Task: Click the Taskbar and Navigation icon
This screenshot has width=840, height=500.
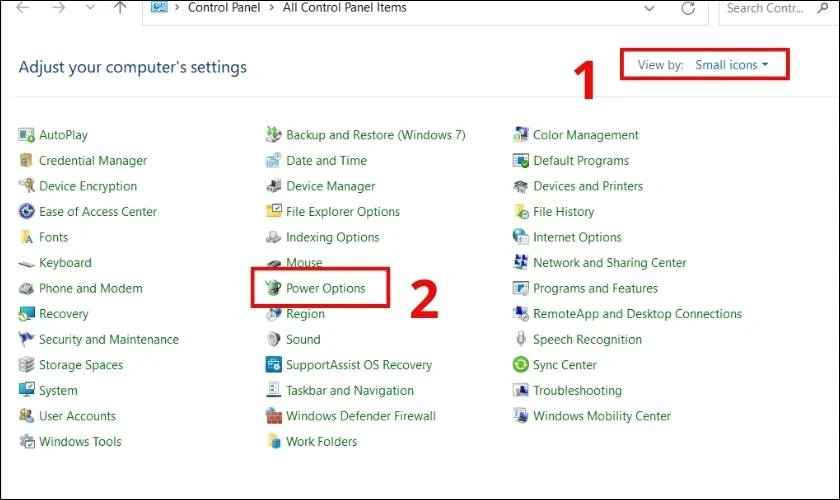Action: 273,390
